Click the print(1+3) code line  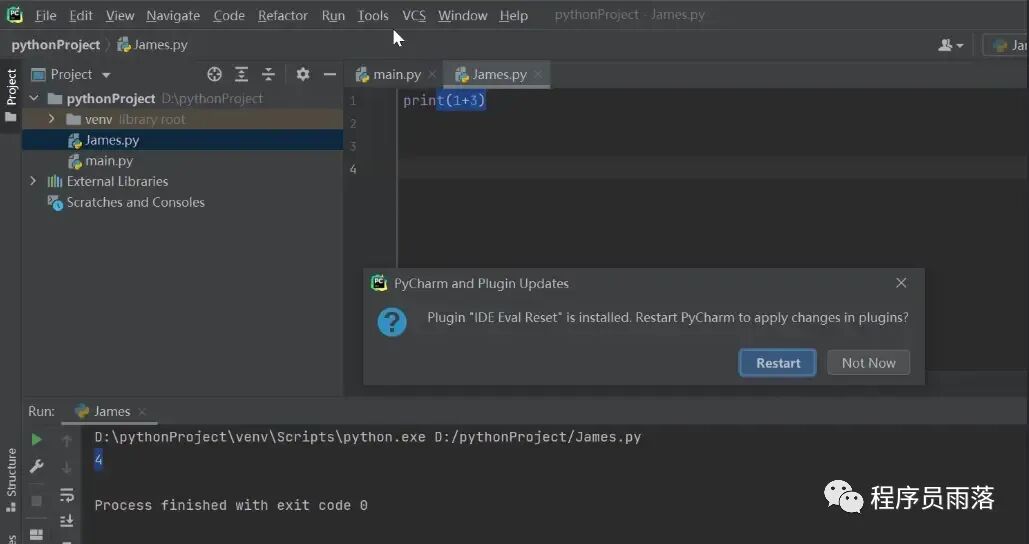click(x=444, y=100)
